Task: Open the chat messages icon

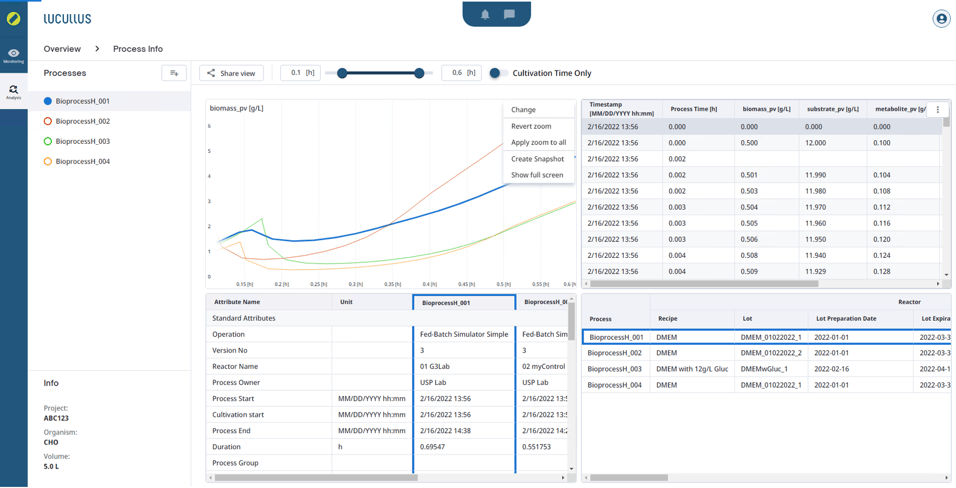Action: [509, 15]
